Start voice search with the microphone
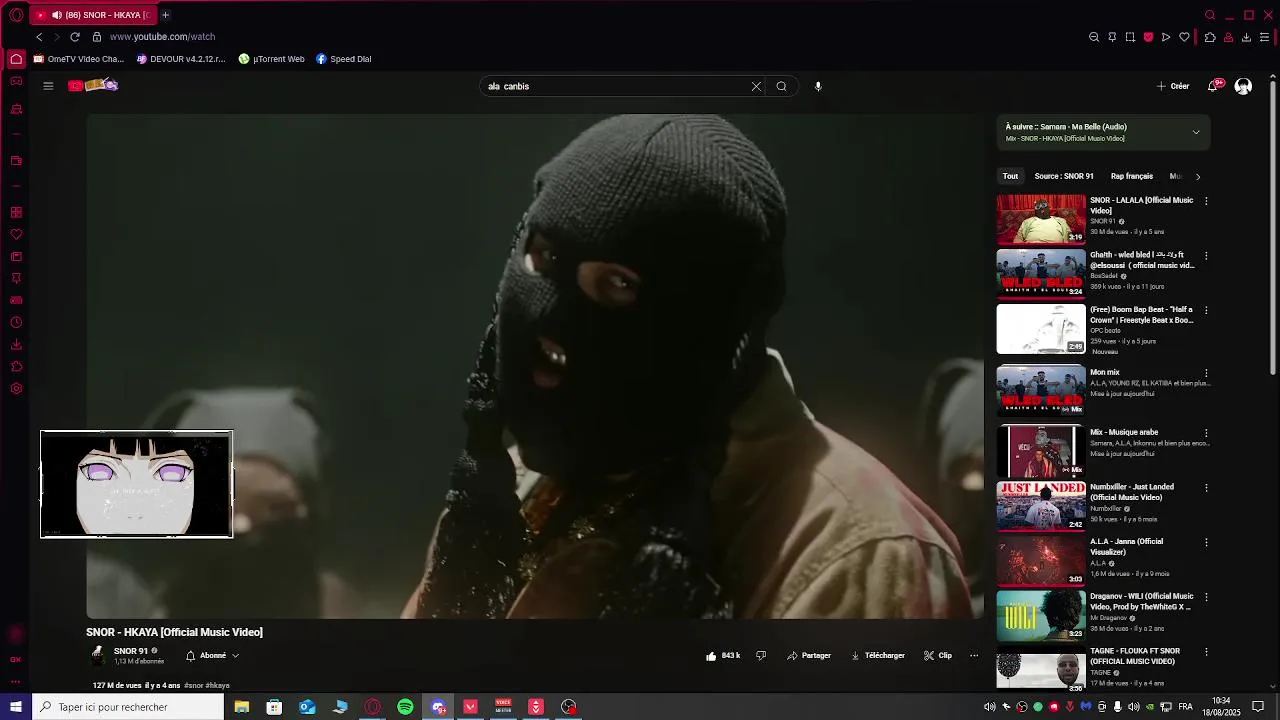Screen dimensions: 1280x720 click(x=818, y=86)
